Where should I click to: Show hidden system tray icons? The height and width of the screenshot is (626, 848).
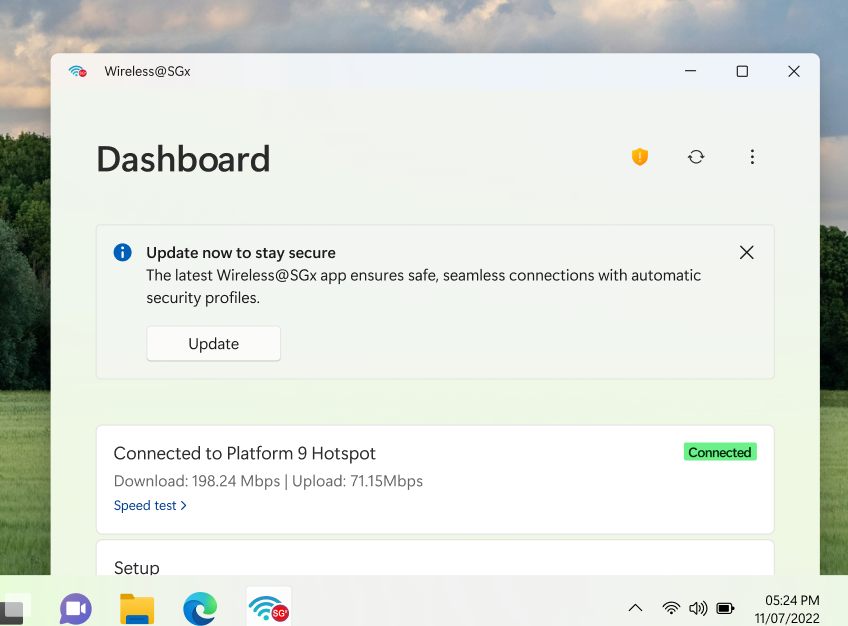pos(635,608)
